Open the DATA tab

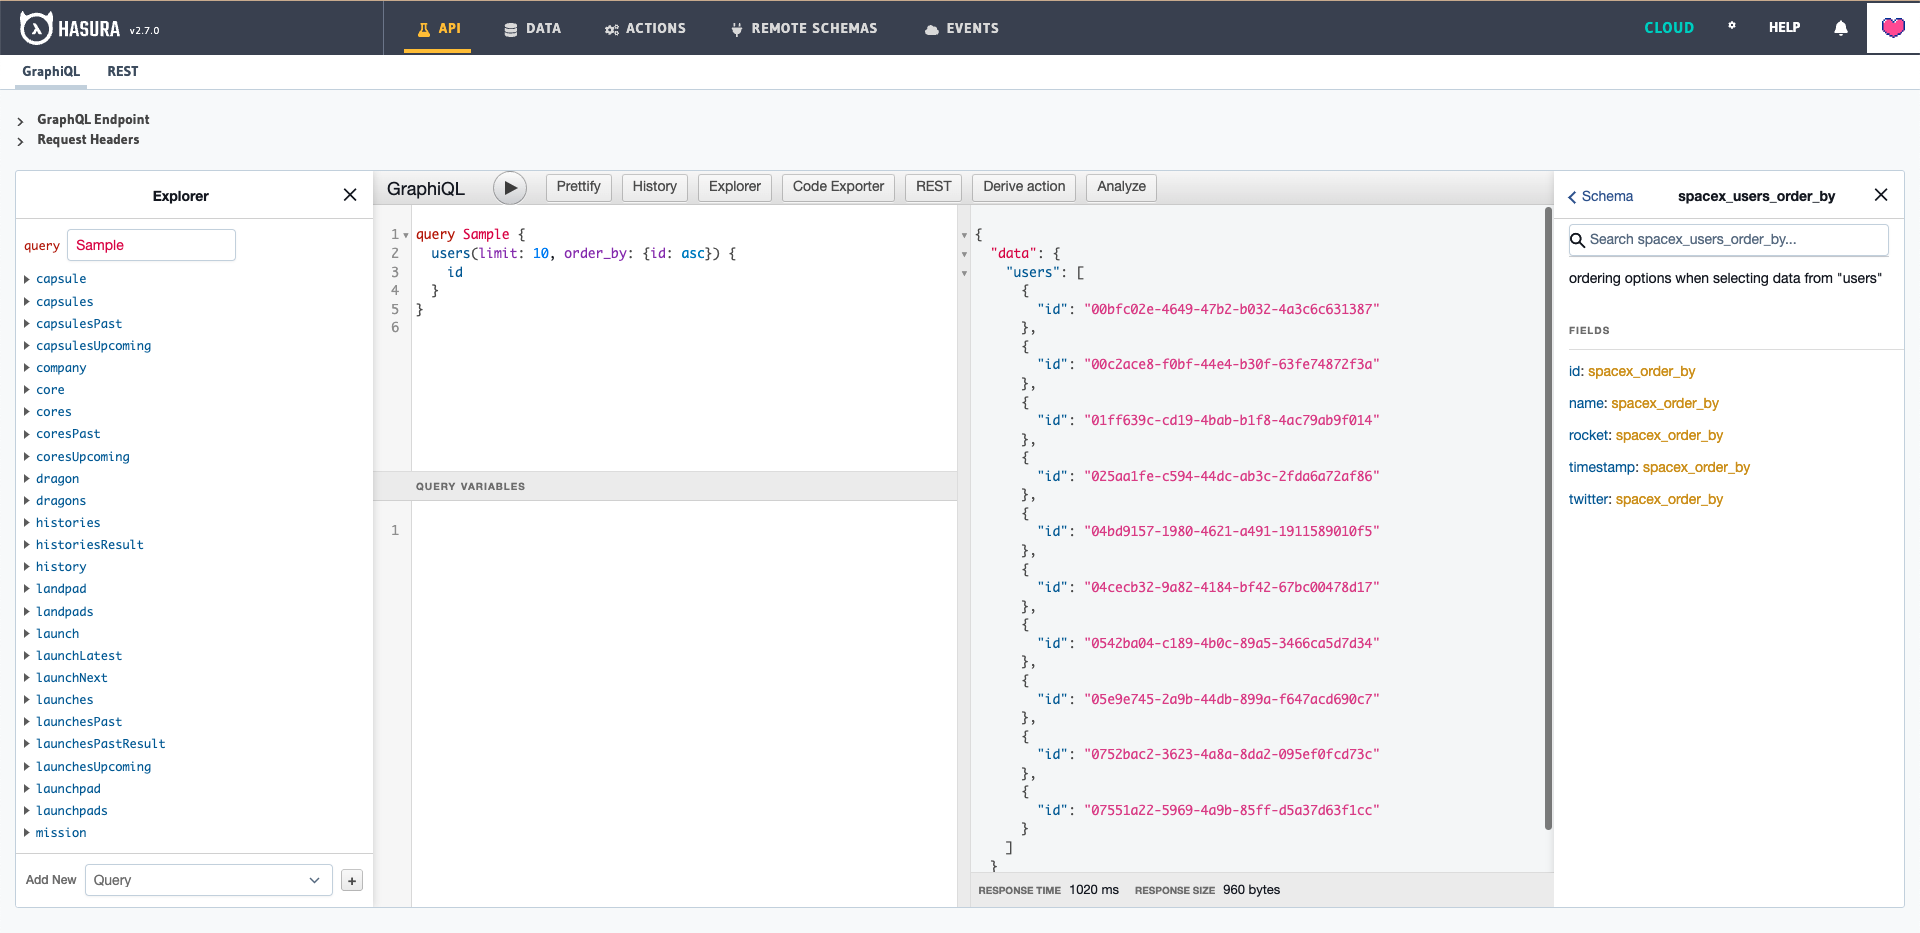(x=532, y=28)
